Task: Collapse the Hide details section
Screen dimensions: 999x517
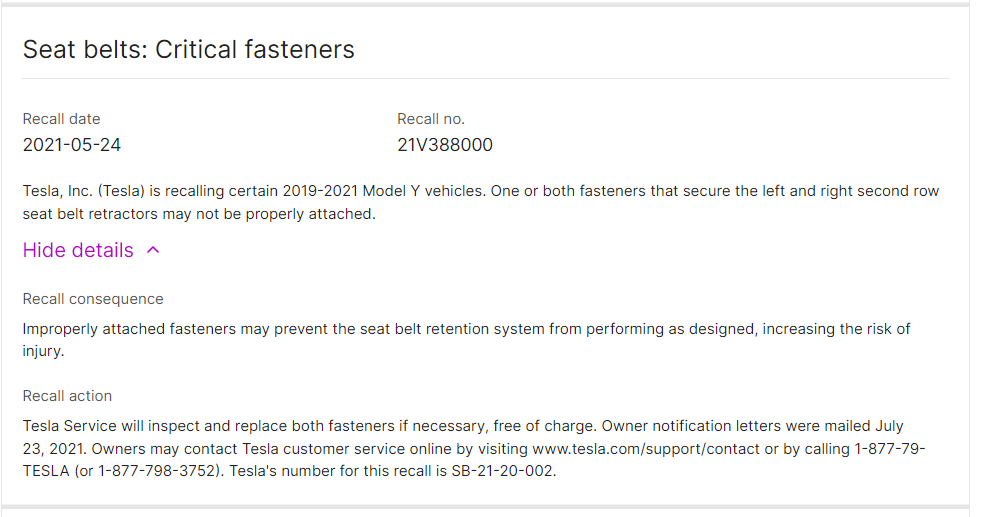Action: [78, 250]
